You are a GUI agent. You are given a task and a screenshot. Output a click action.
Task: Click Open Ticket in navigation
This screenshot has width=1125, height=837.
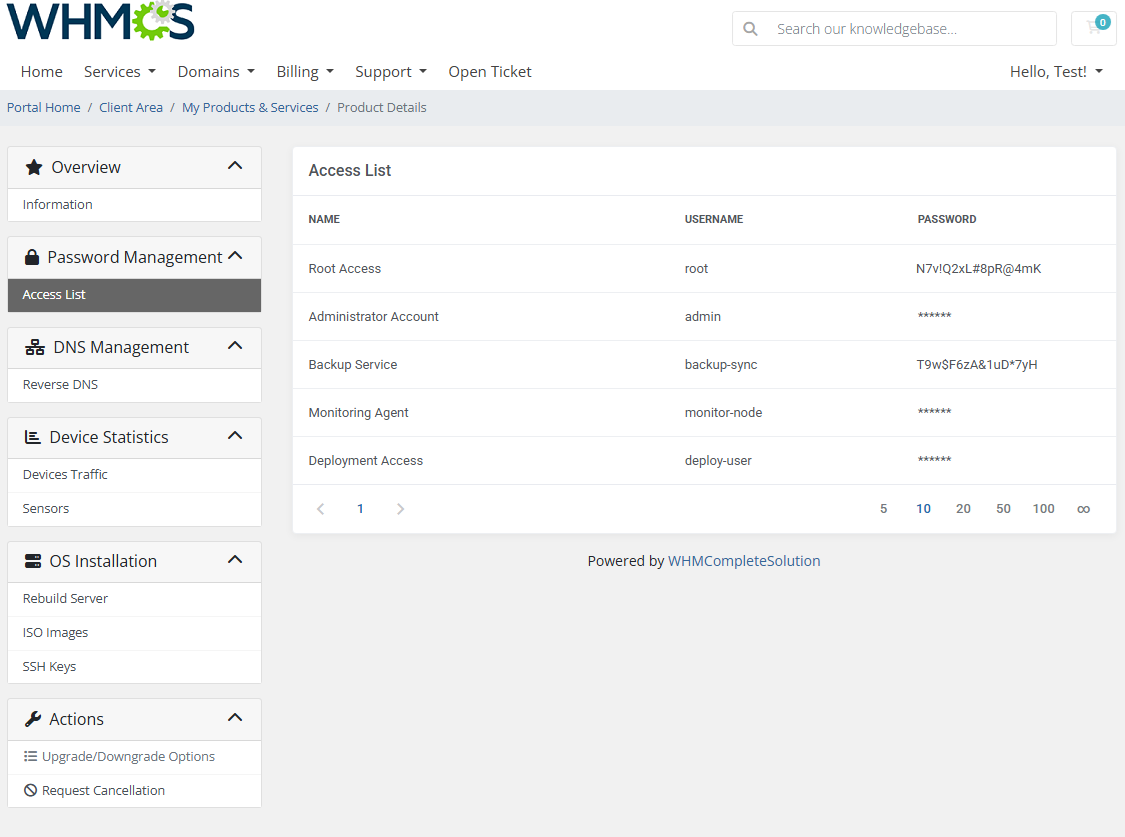[490, 72]
